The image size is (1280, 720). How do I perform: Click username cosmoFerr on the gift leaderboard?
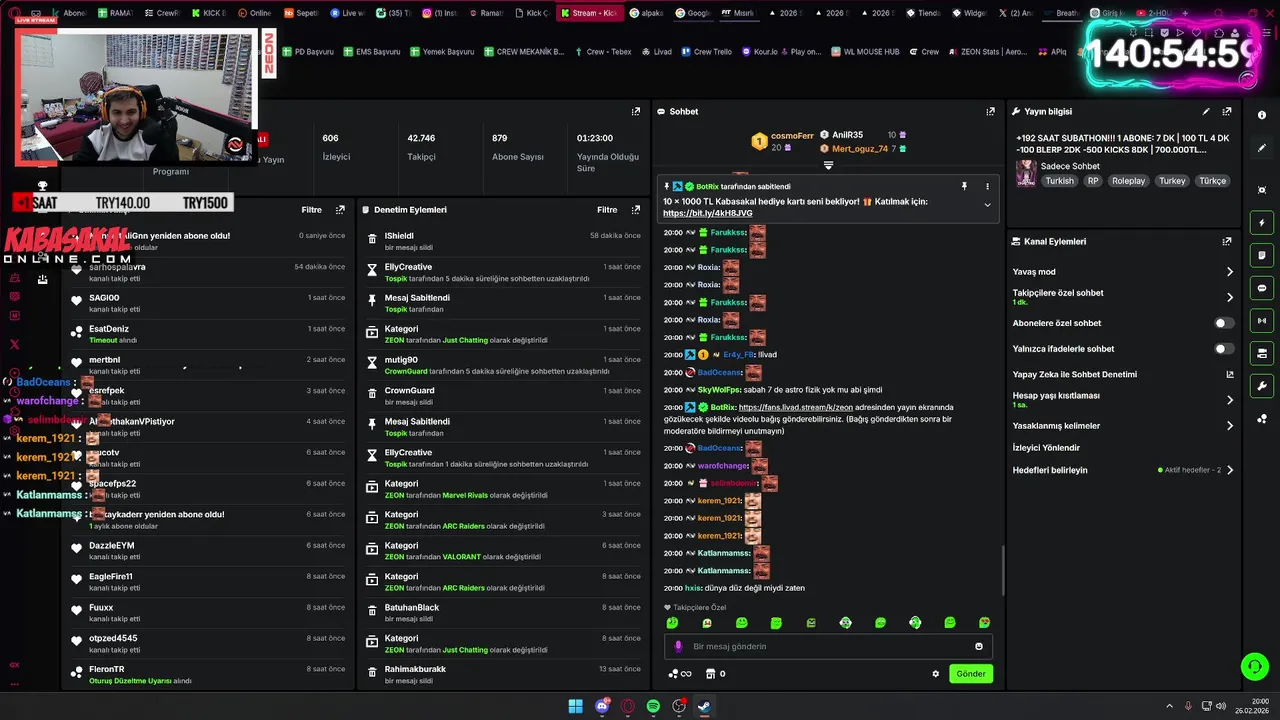click(792, 136)
